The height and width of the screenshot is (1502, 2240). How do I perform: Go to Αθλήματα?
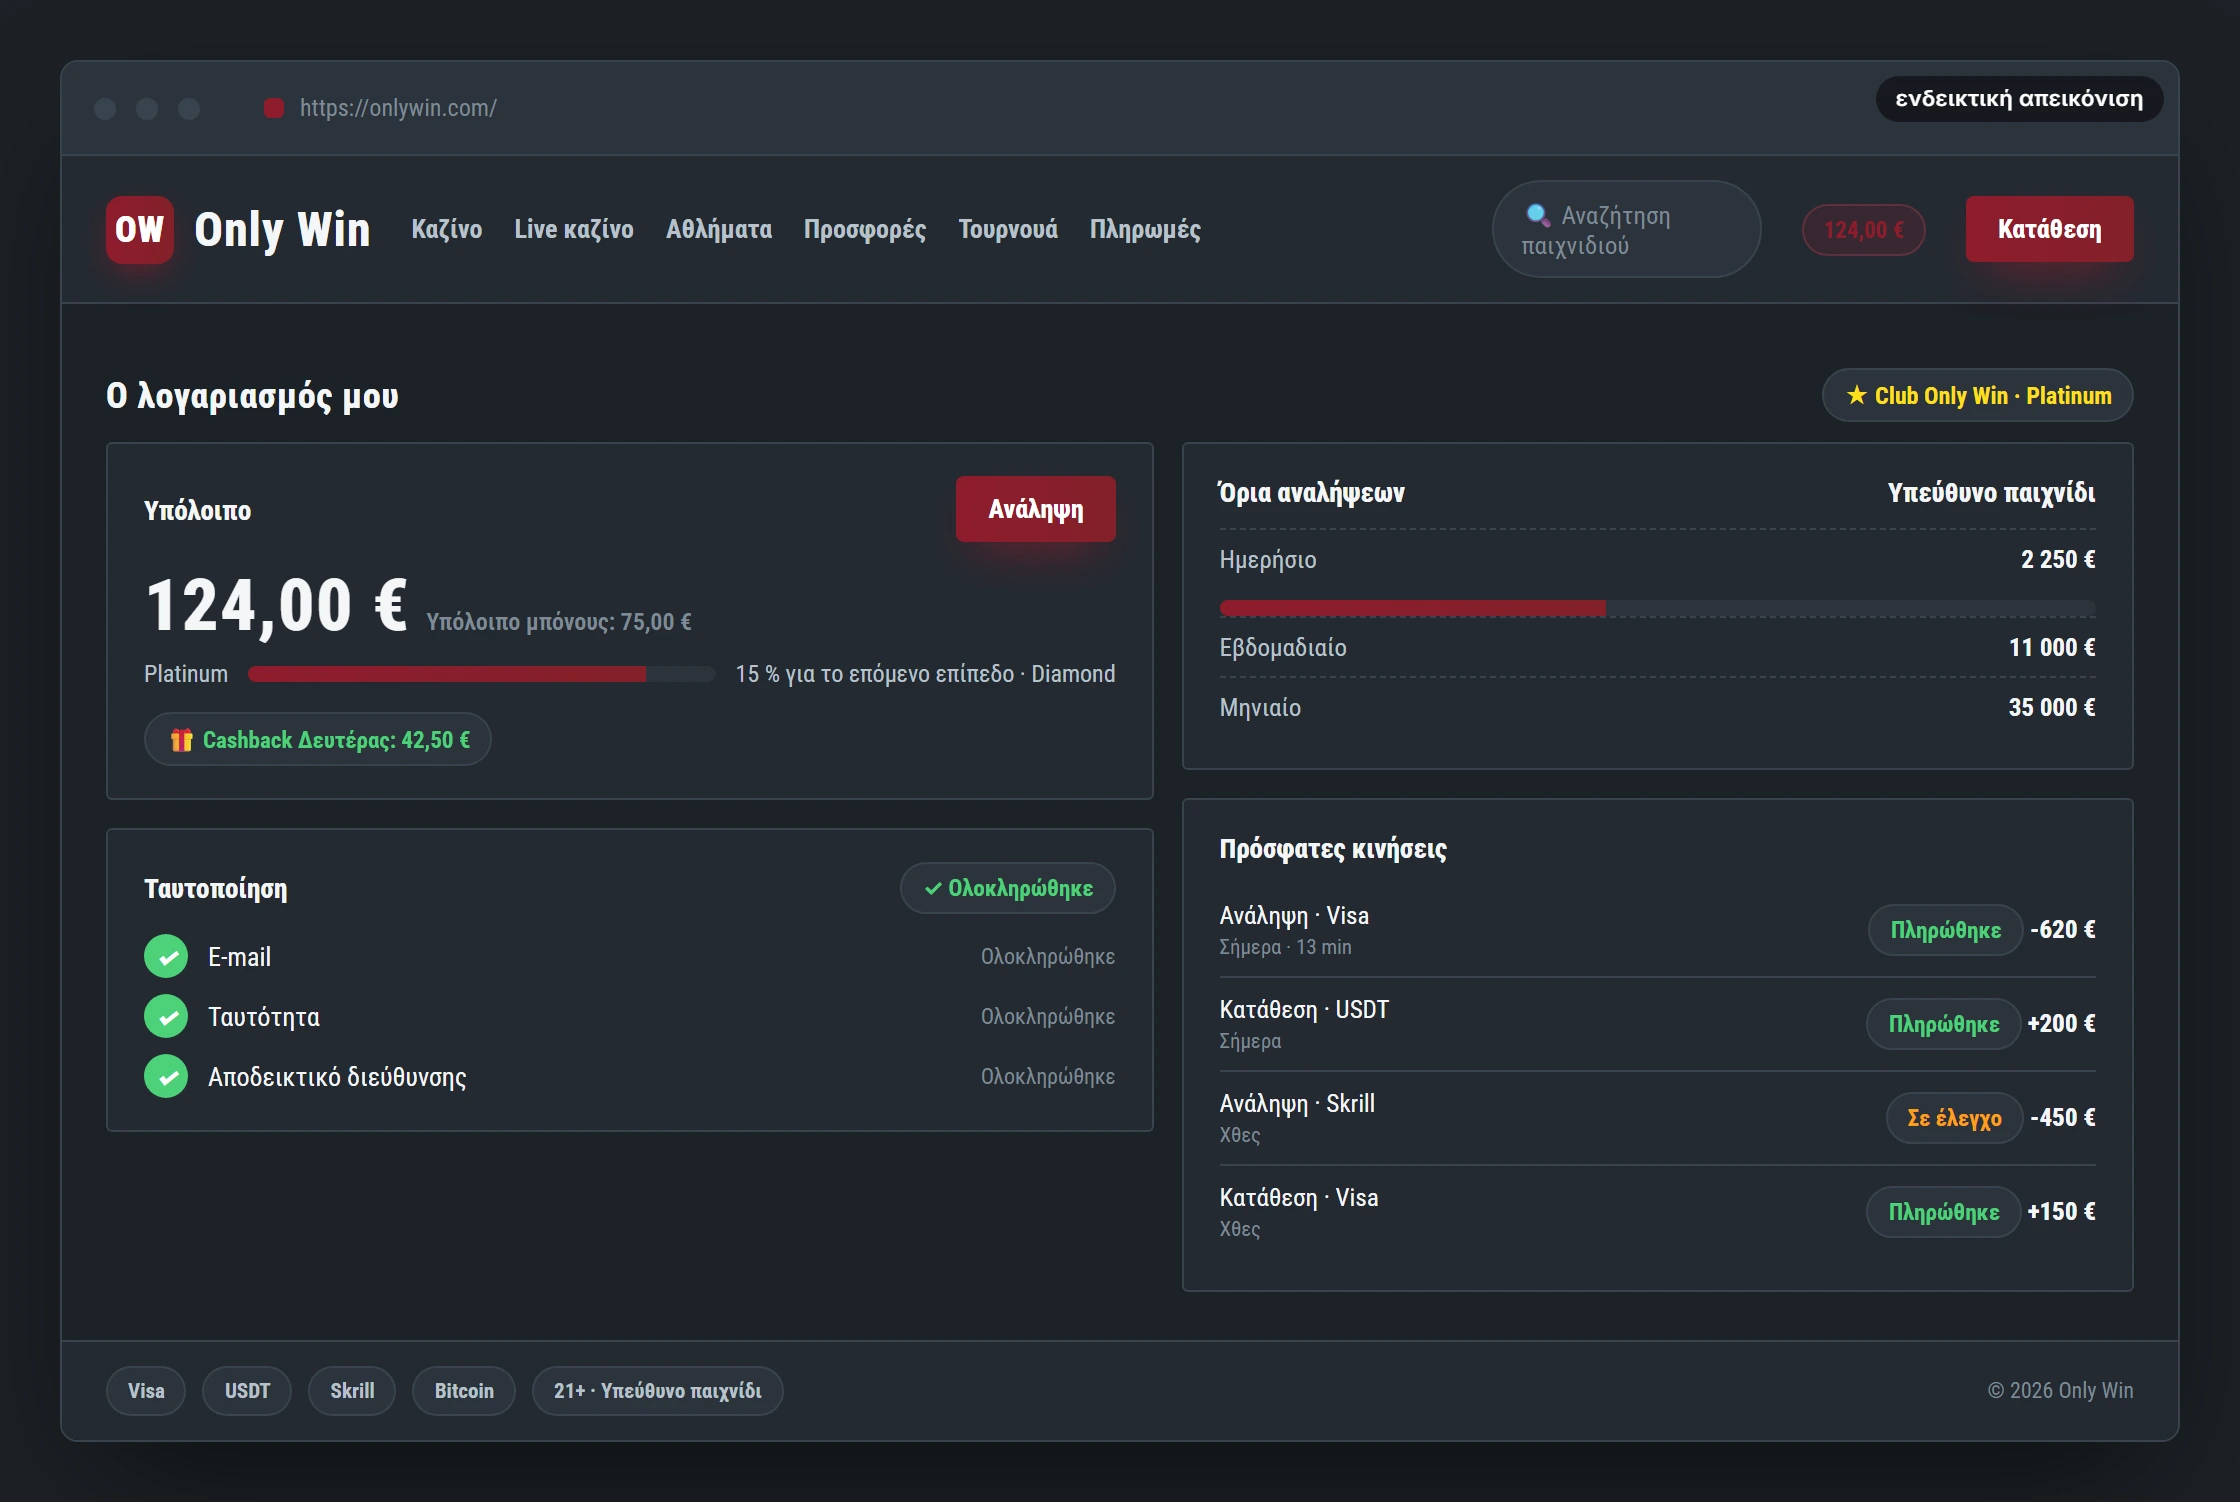pyautogui.click(x=719, y=230)
